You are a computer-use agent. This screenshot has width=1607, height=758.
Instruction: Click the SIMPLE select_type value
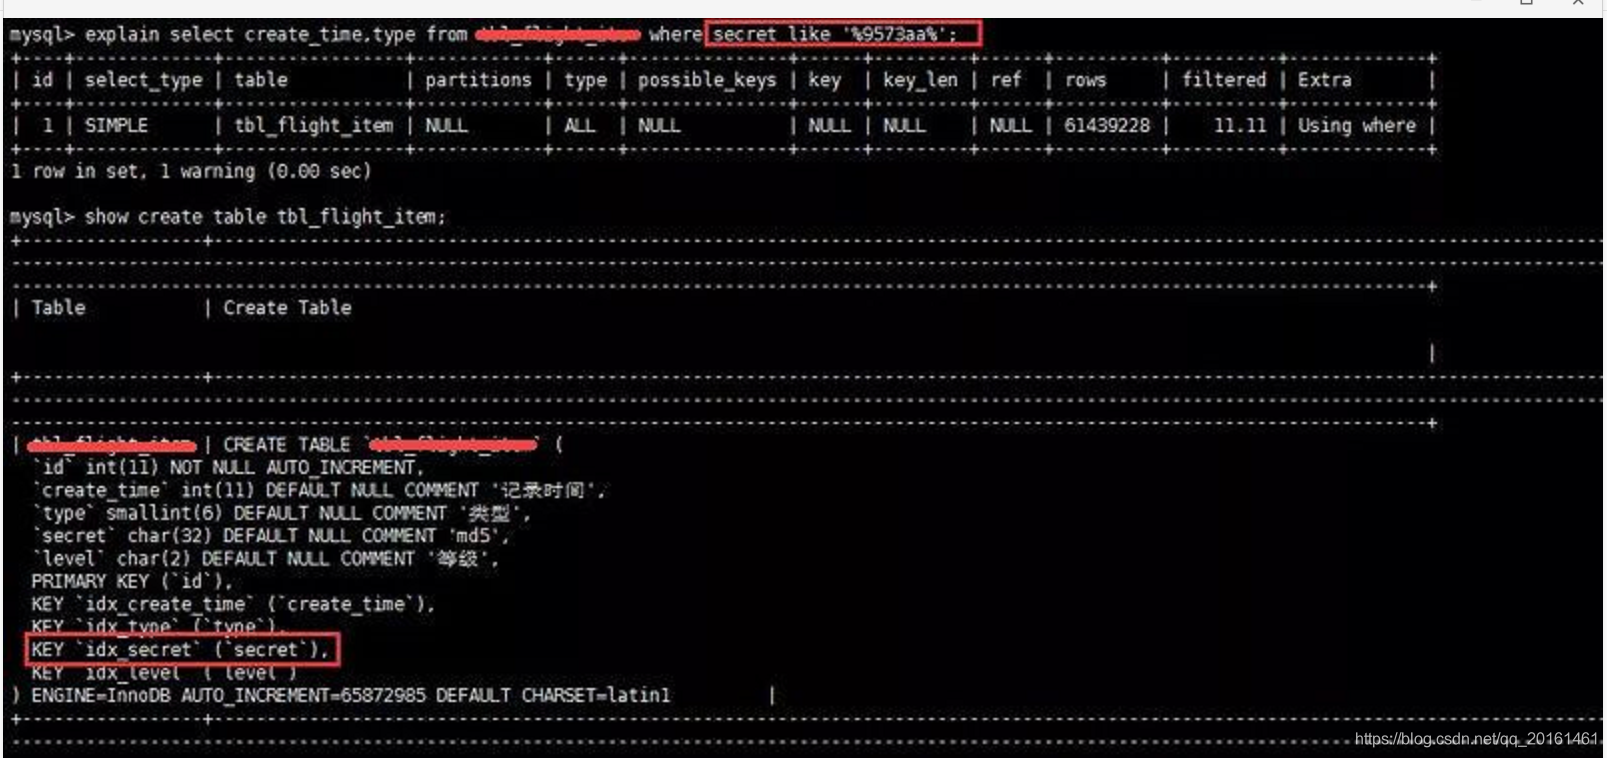[x=116, y=126]
